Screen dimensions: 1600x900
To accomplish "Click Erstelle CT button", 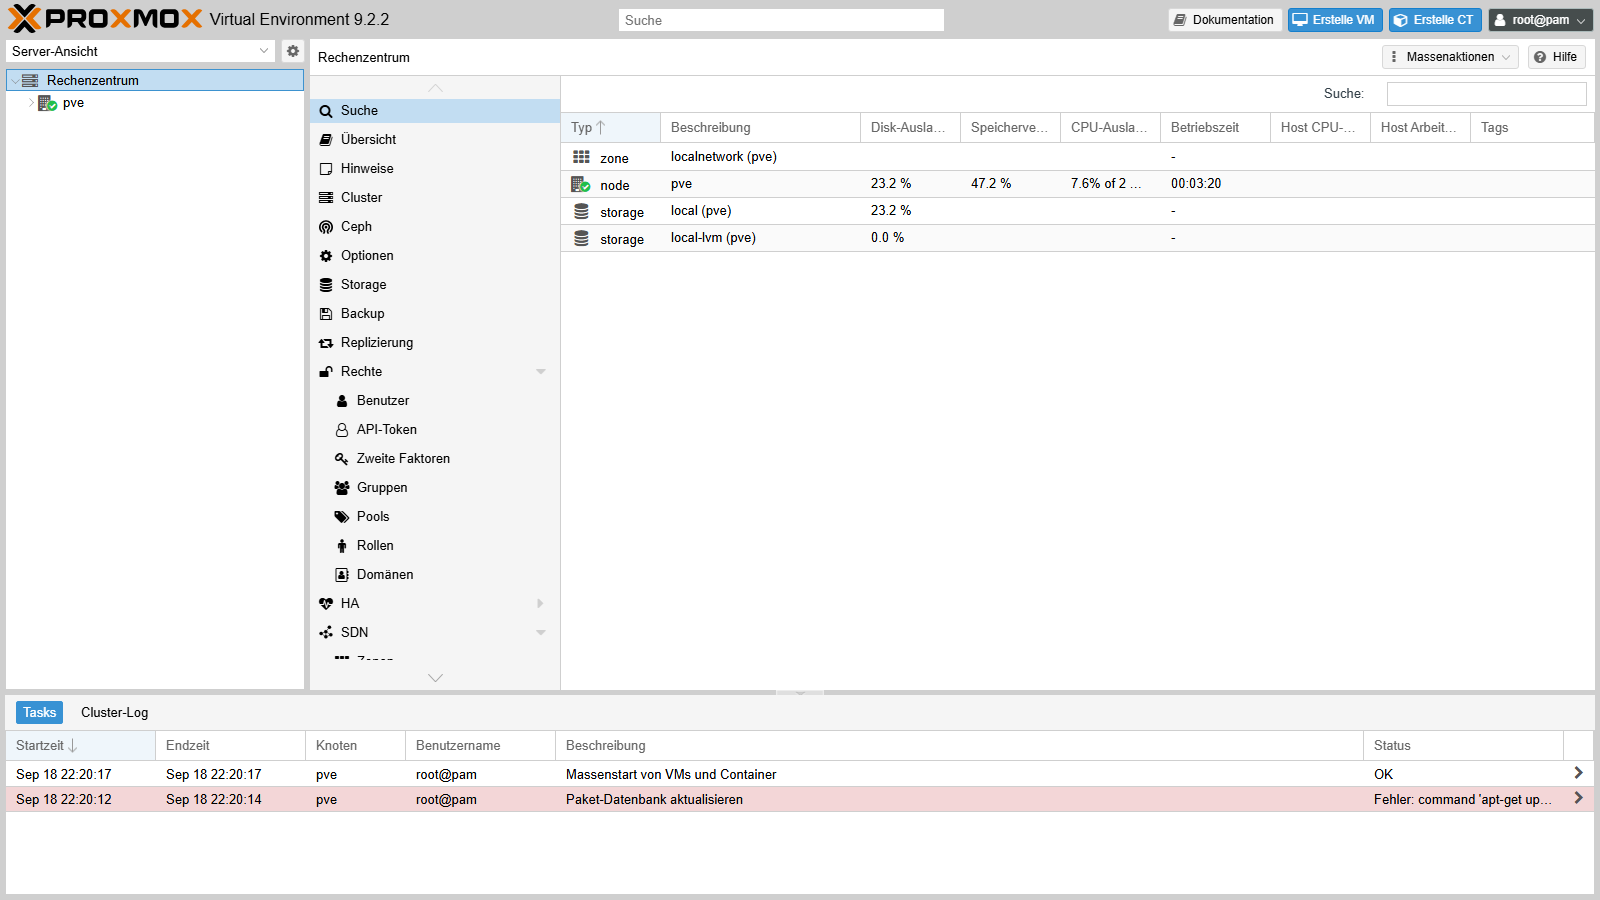I will (1435, 20).
